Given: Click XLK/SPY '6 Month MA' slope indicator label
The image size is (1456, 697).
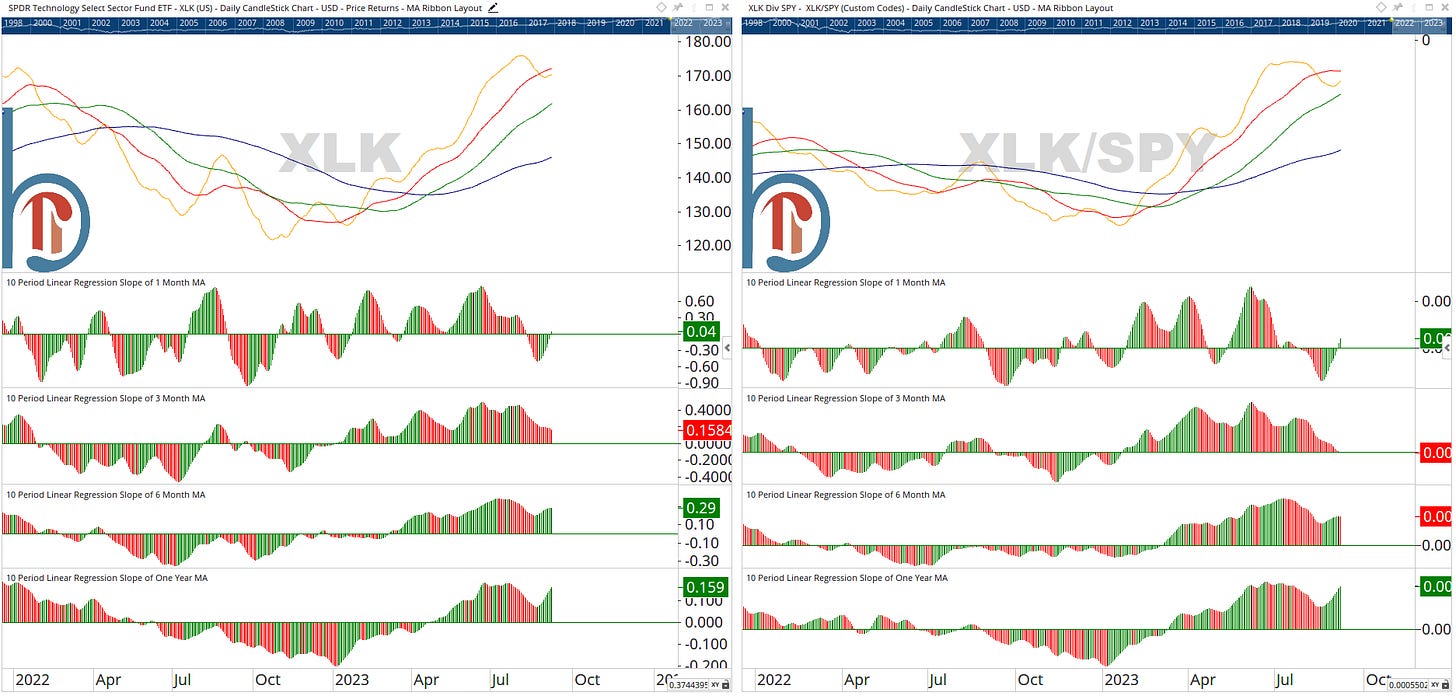Looking at the screenshot, I should [845, 495].
